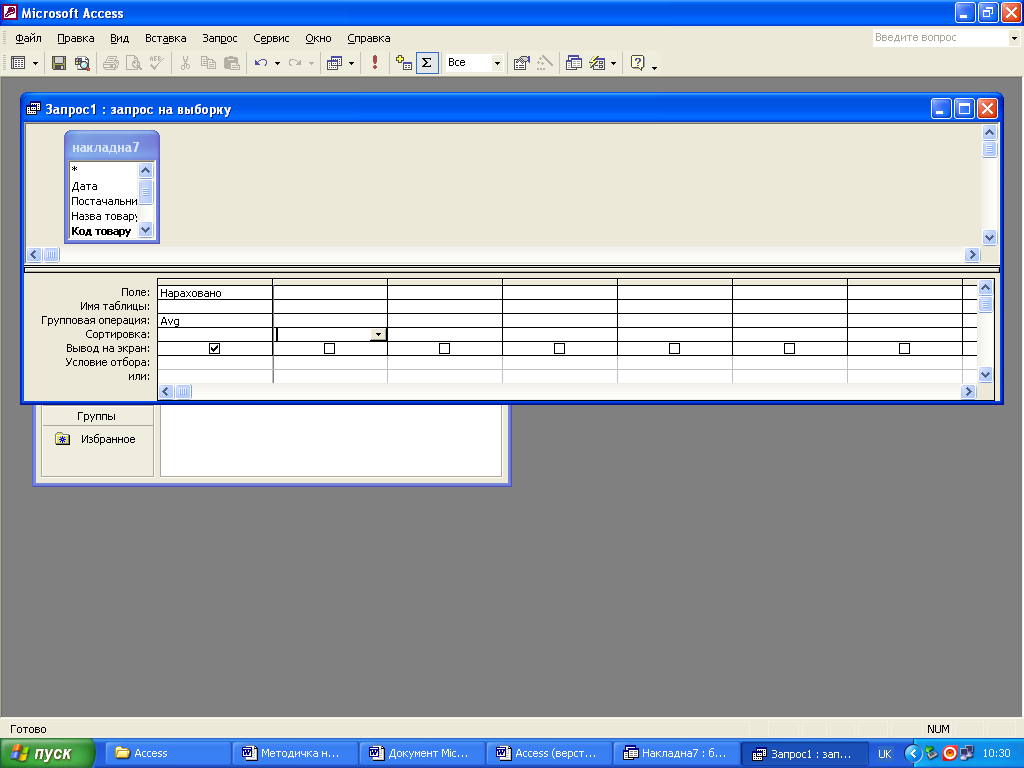Check the display checkbox in the second grid column
1024x768 pixels.
click(329, 349)
